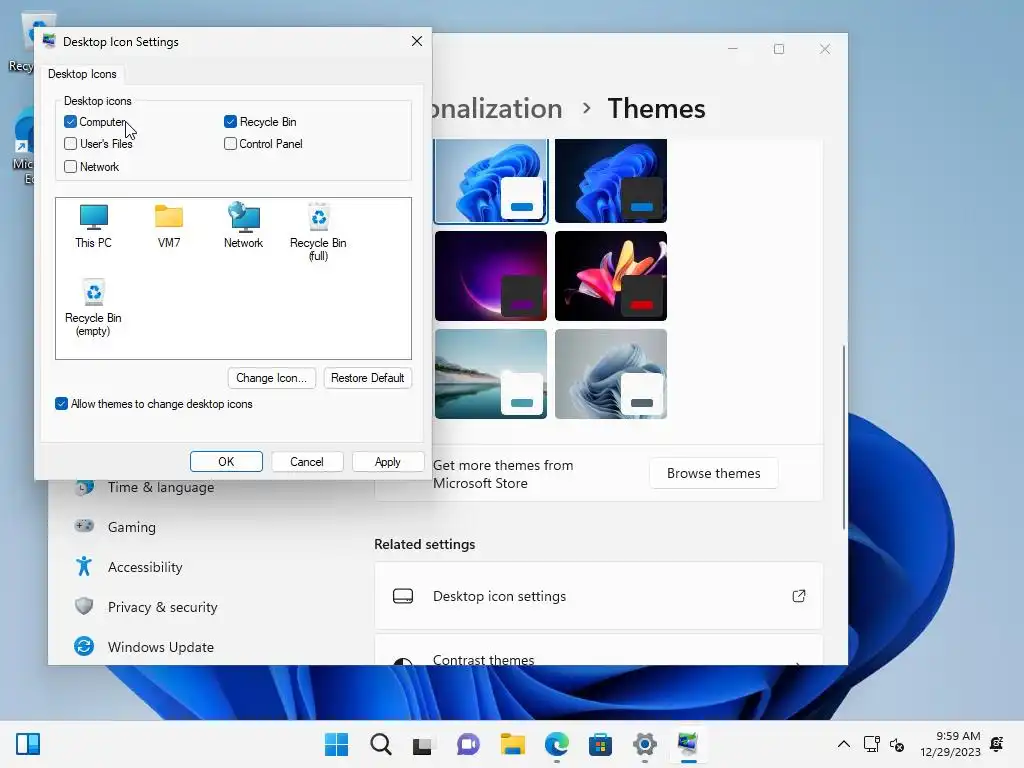Open the Widgets panel on the taskbar
1024x768 pixels.
28,744
